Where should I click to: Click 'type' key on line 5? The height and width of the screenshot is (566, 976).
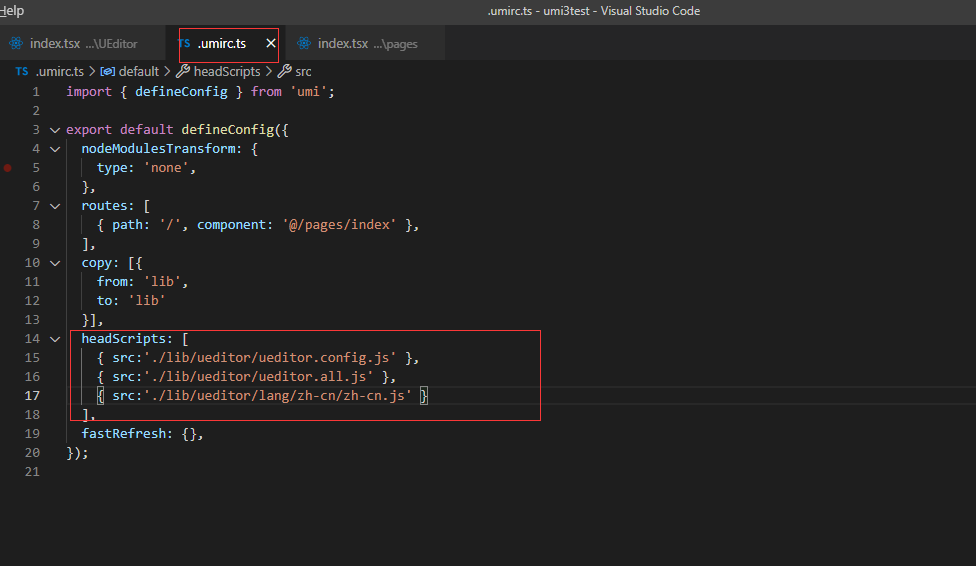[112, 167]
